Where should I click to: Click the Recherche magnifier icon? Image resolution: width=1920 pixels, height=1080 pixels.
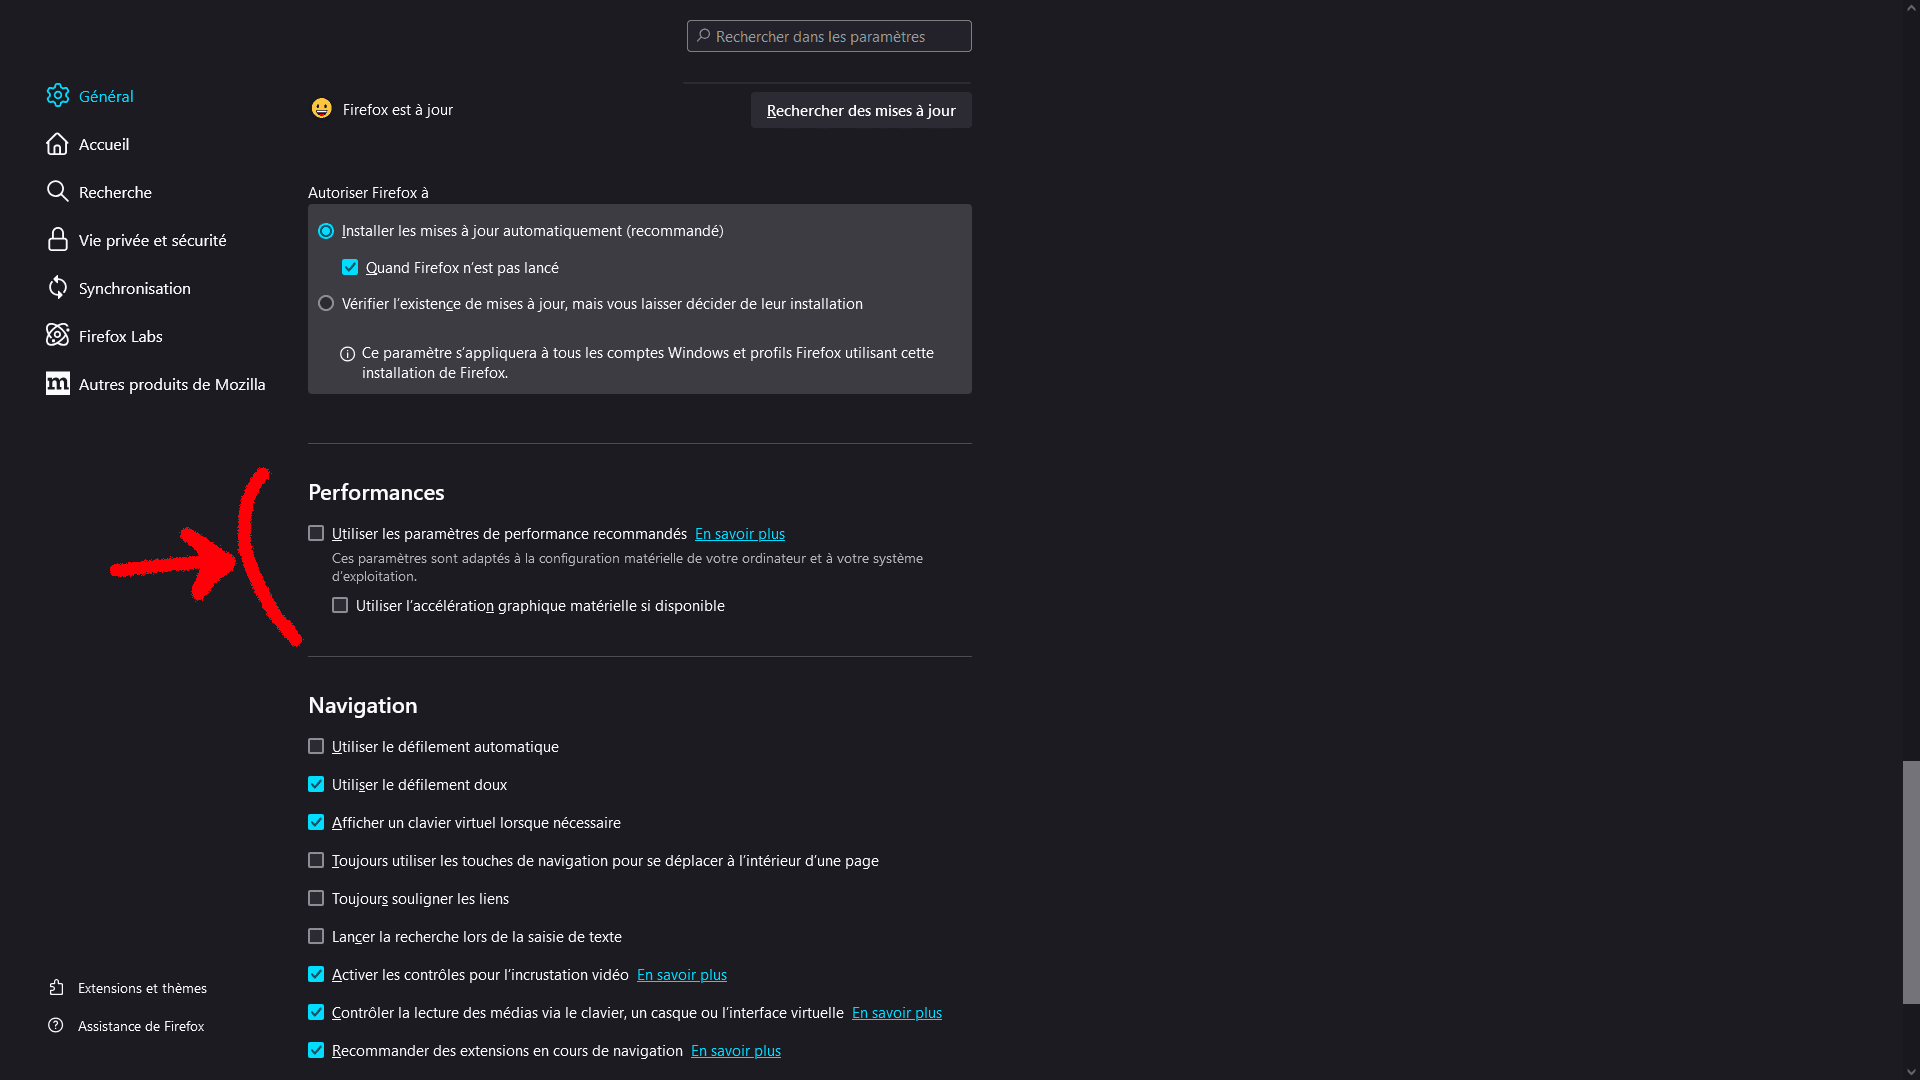[58, 192]
